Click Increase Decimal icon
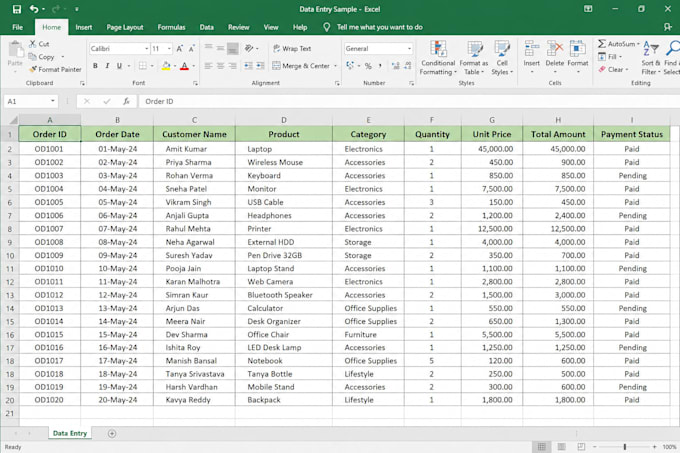Screen dimensions: 680x453 pyautogui.click(x=396, y=66)
